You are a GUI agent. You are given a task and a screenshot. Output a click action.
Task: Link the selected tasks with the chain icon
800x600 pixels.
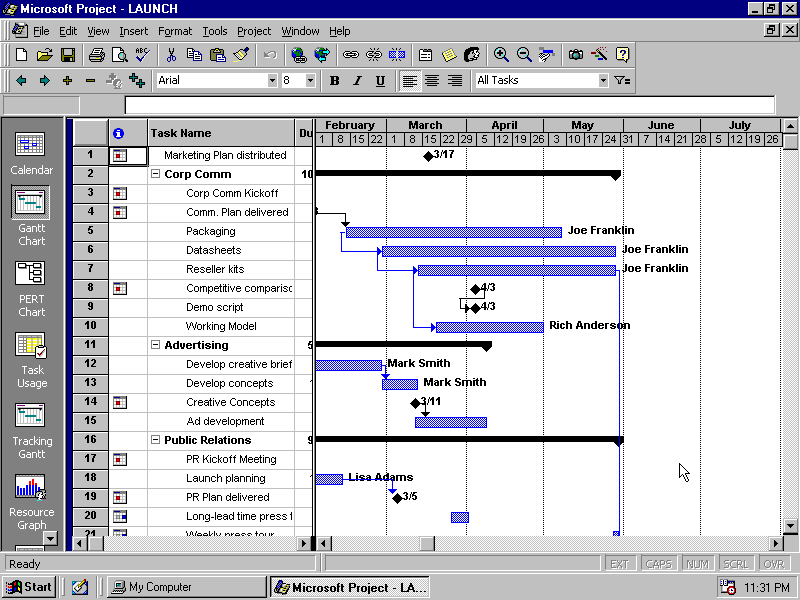click(x=351, y=55)
